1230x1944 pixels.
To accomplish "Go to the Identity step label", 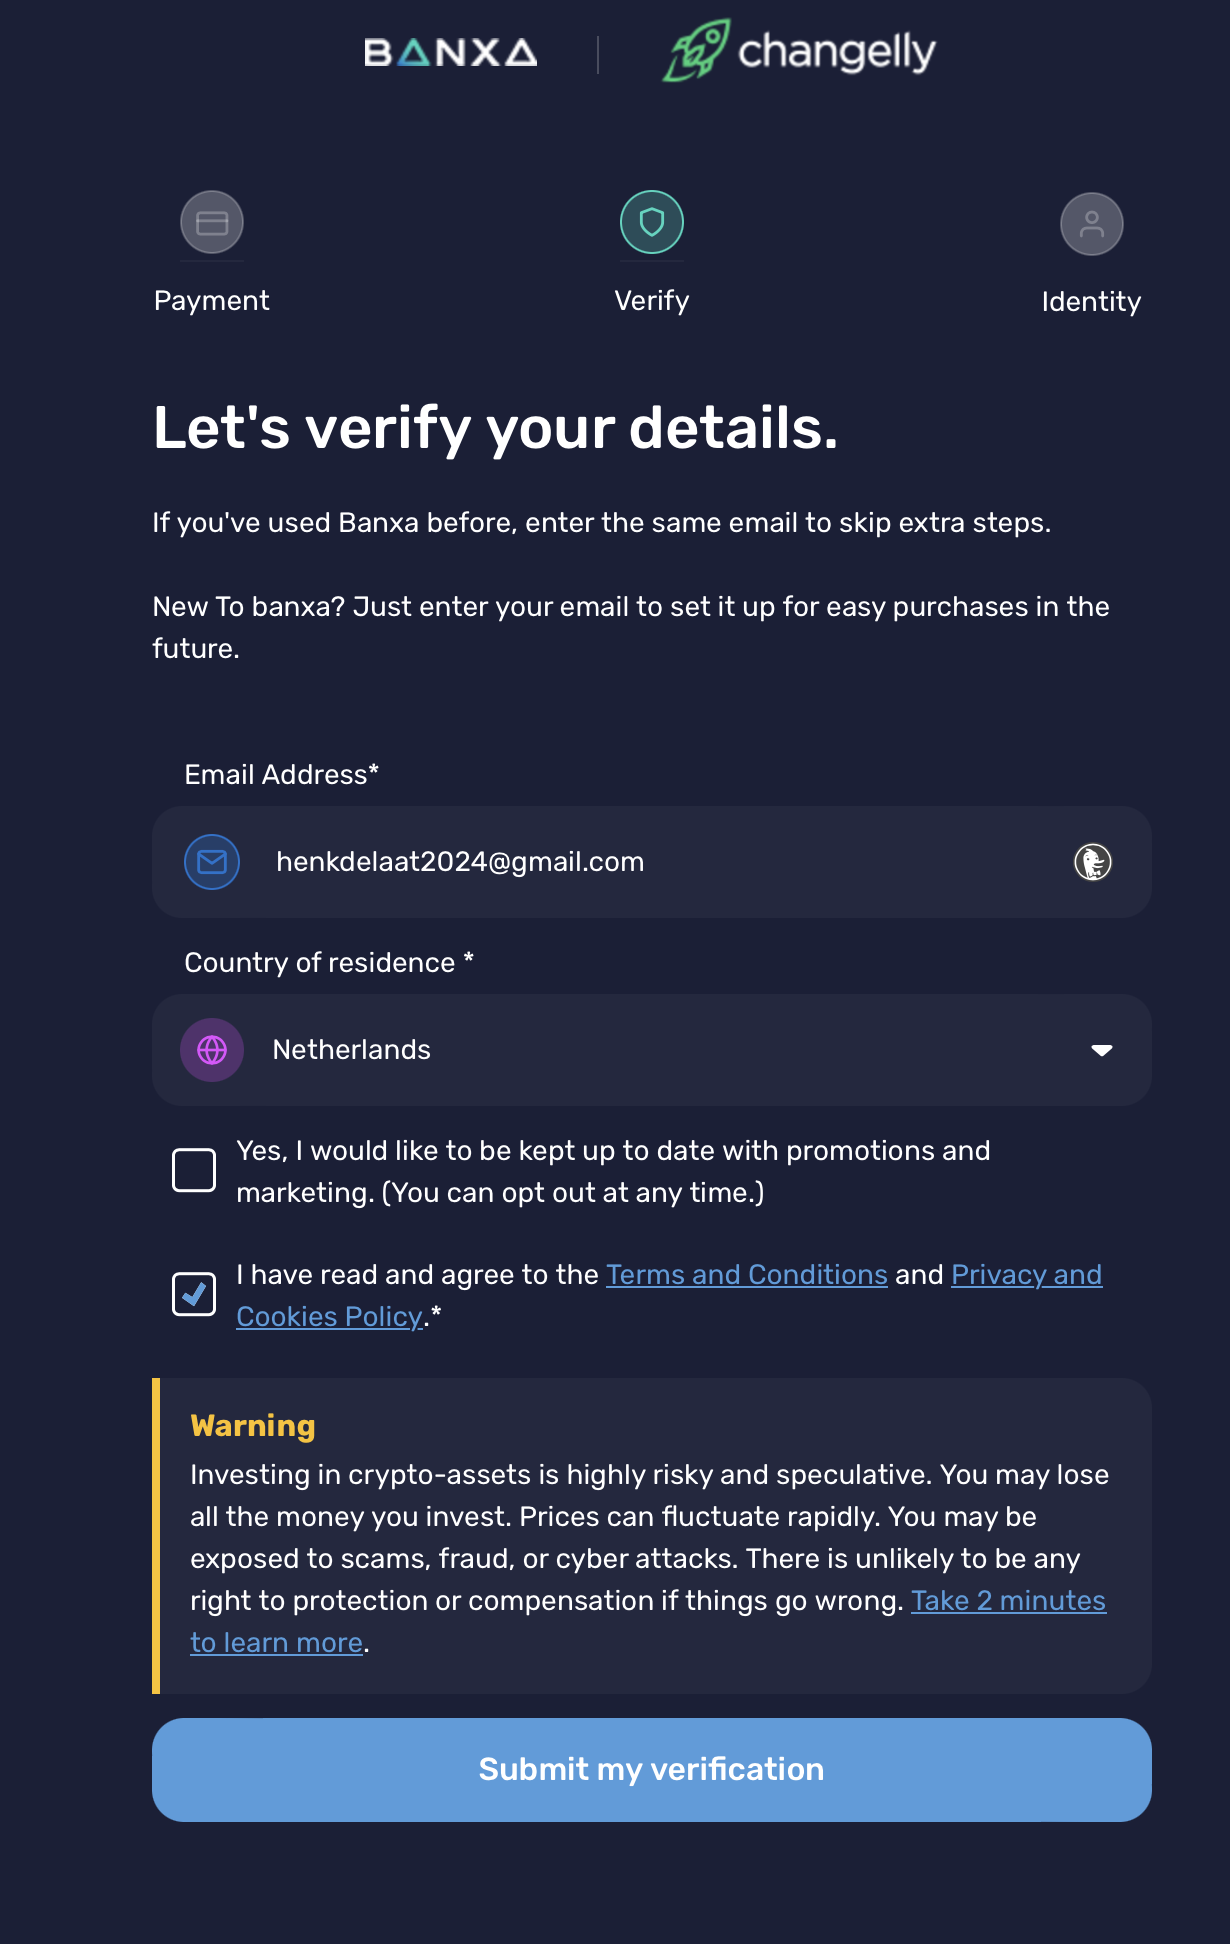I will (x=1091, y=302).
